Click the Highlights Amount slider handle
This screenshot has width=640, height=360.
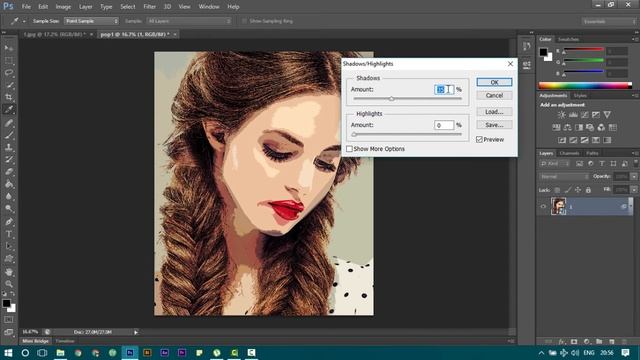354,134
